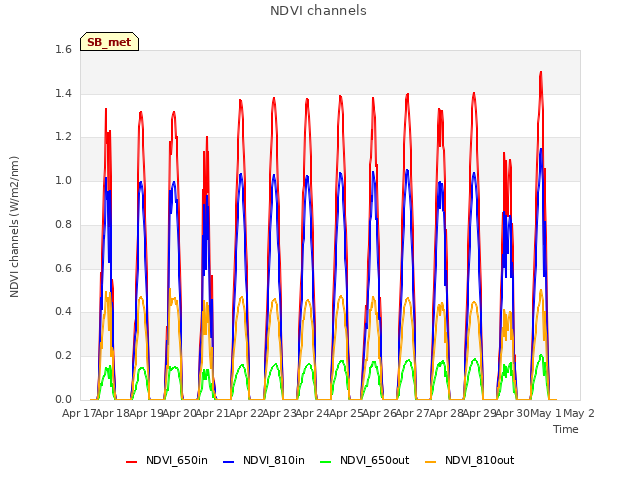Click the NDVI channels chart title

click(318, 11)
